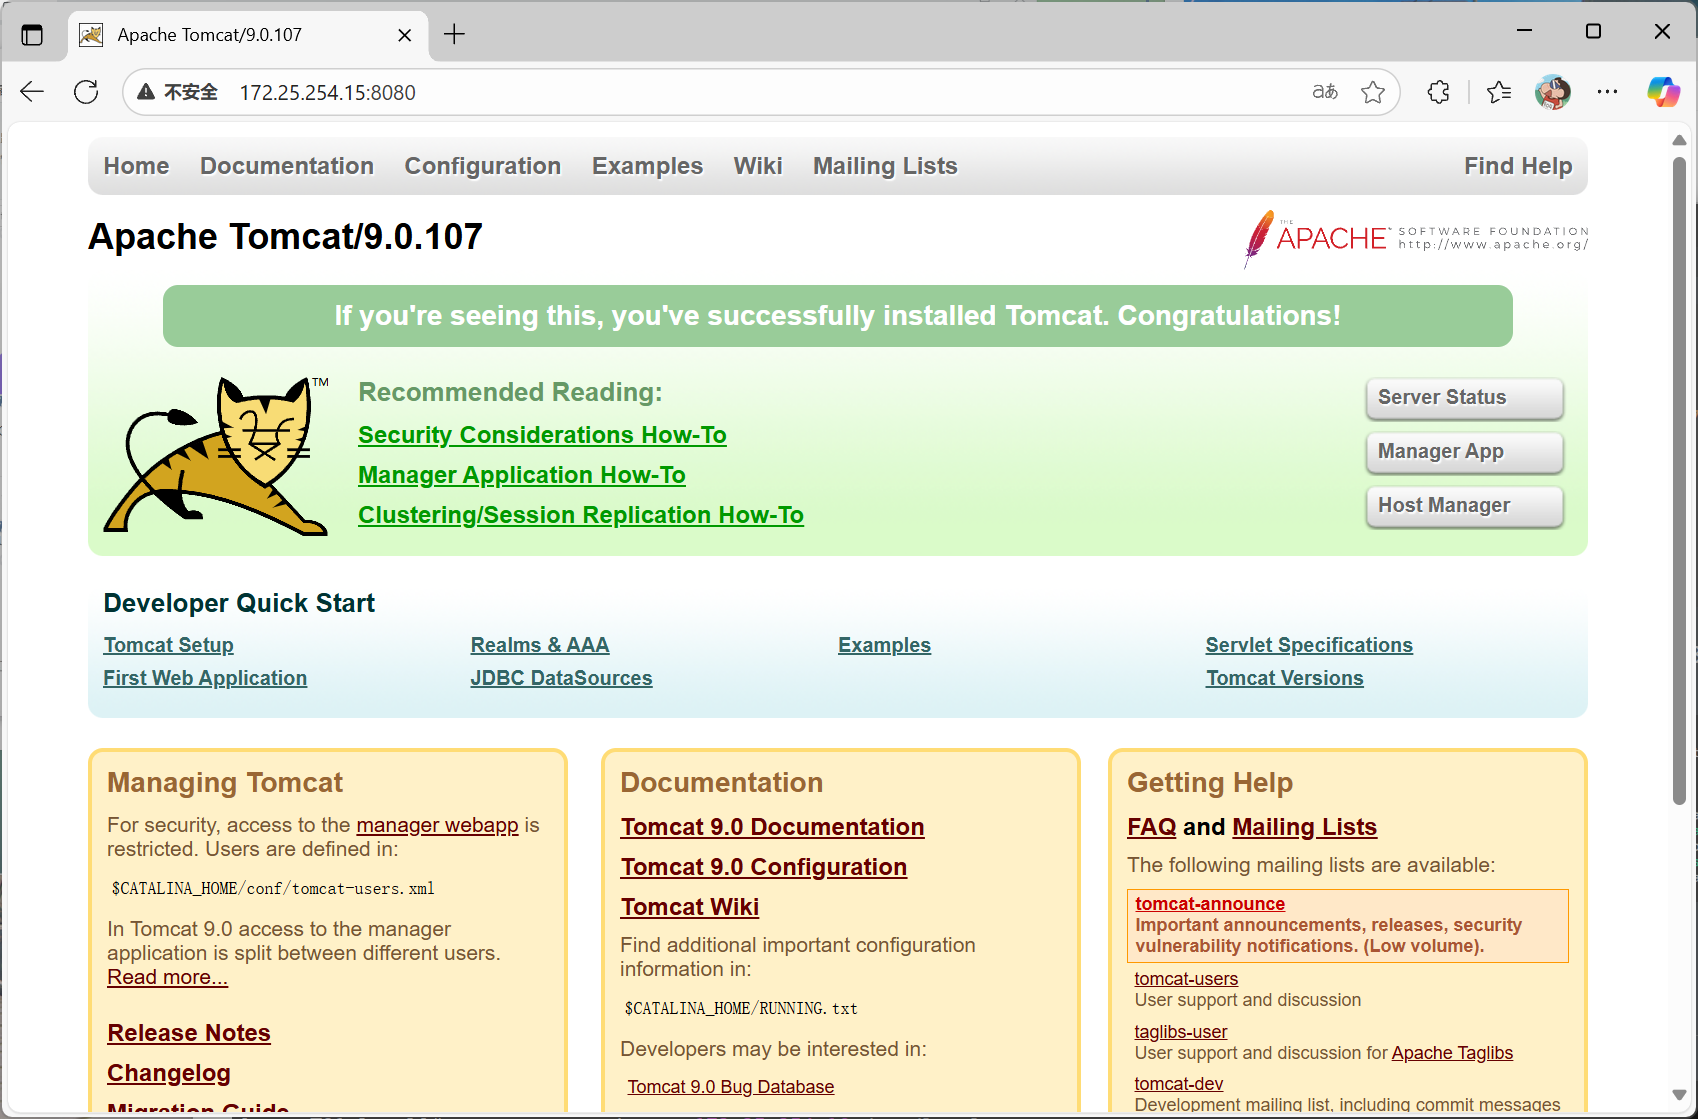Open the favorites list icon

coord(1499,92)
